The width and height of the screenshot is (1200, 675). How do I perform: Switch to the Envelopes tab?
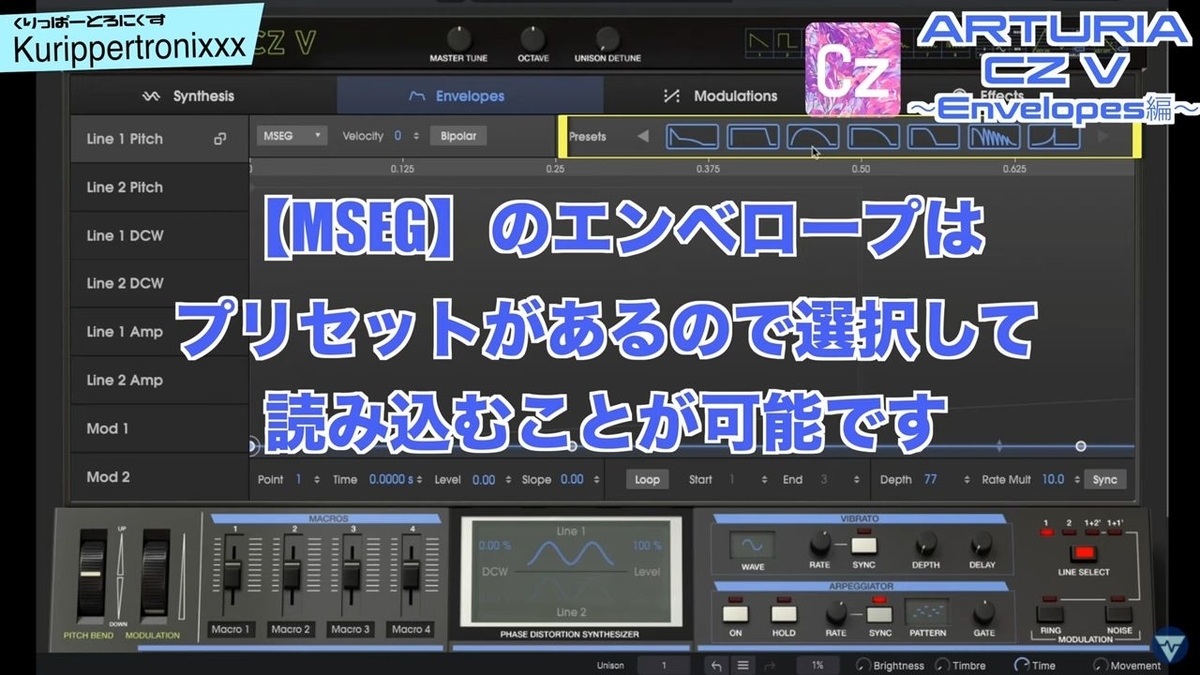tap(470, 96)
